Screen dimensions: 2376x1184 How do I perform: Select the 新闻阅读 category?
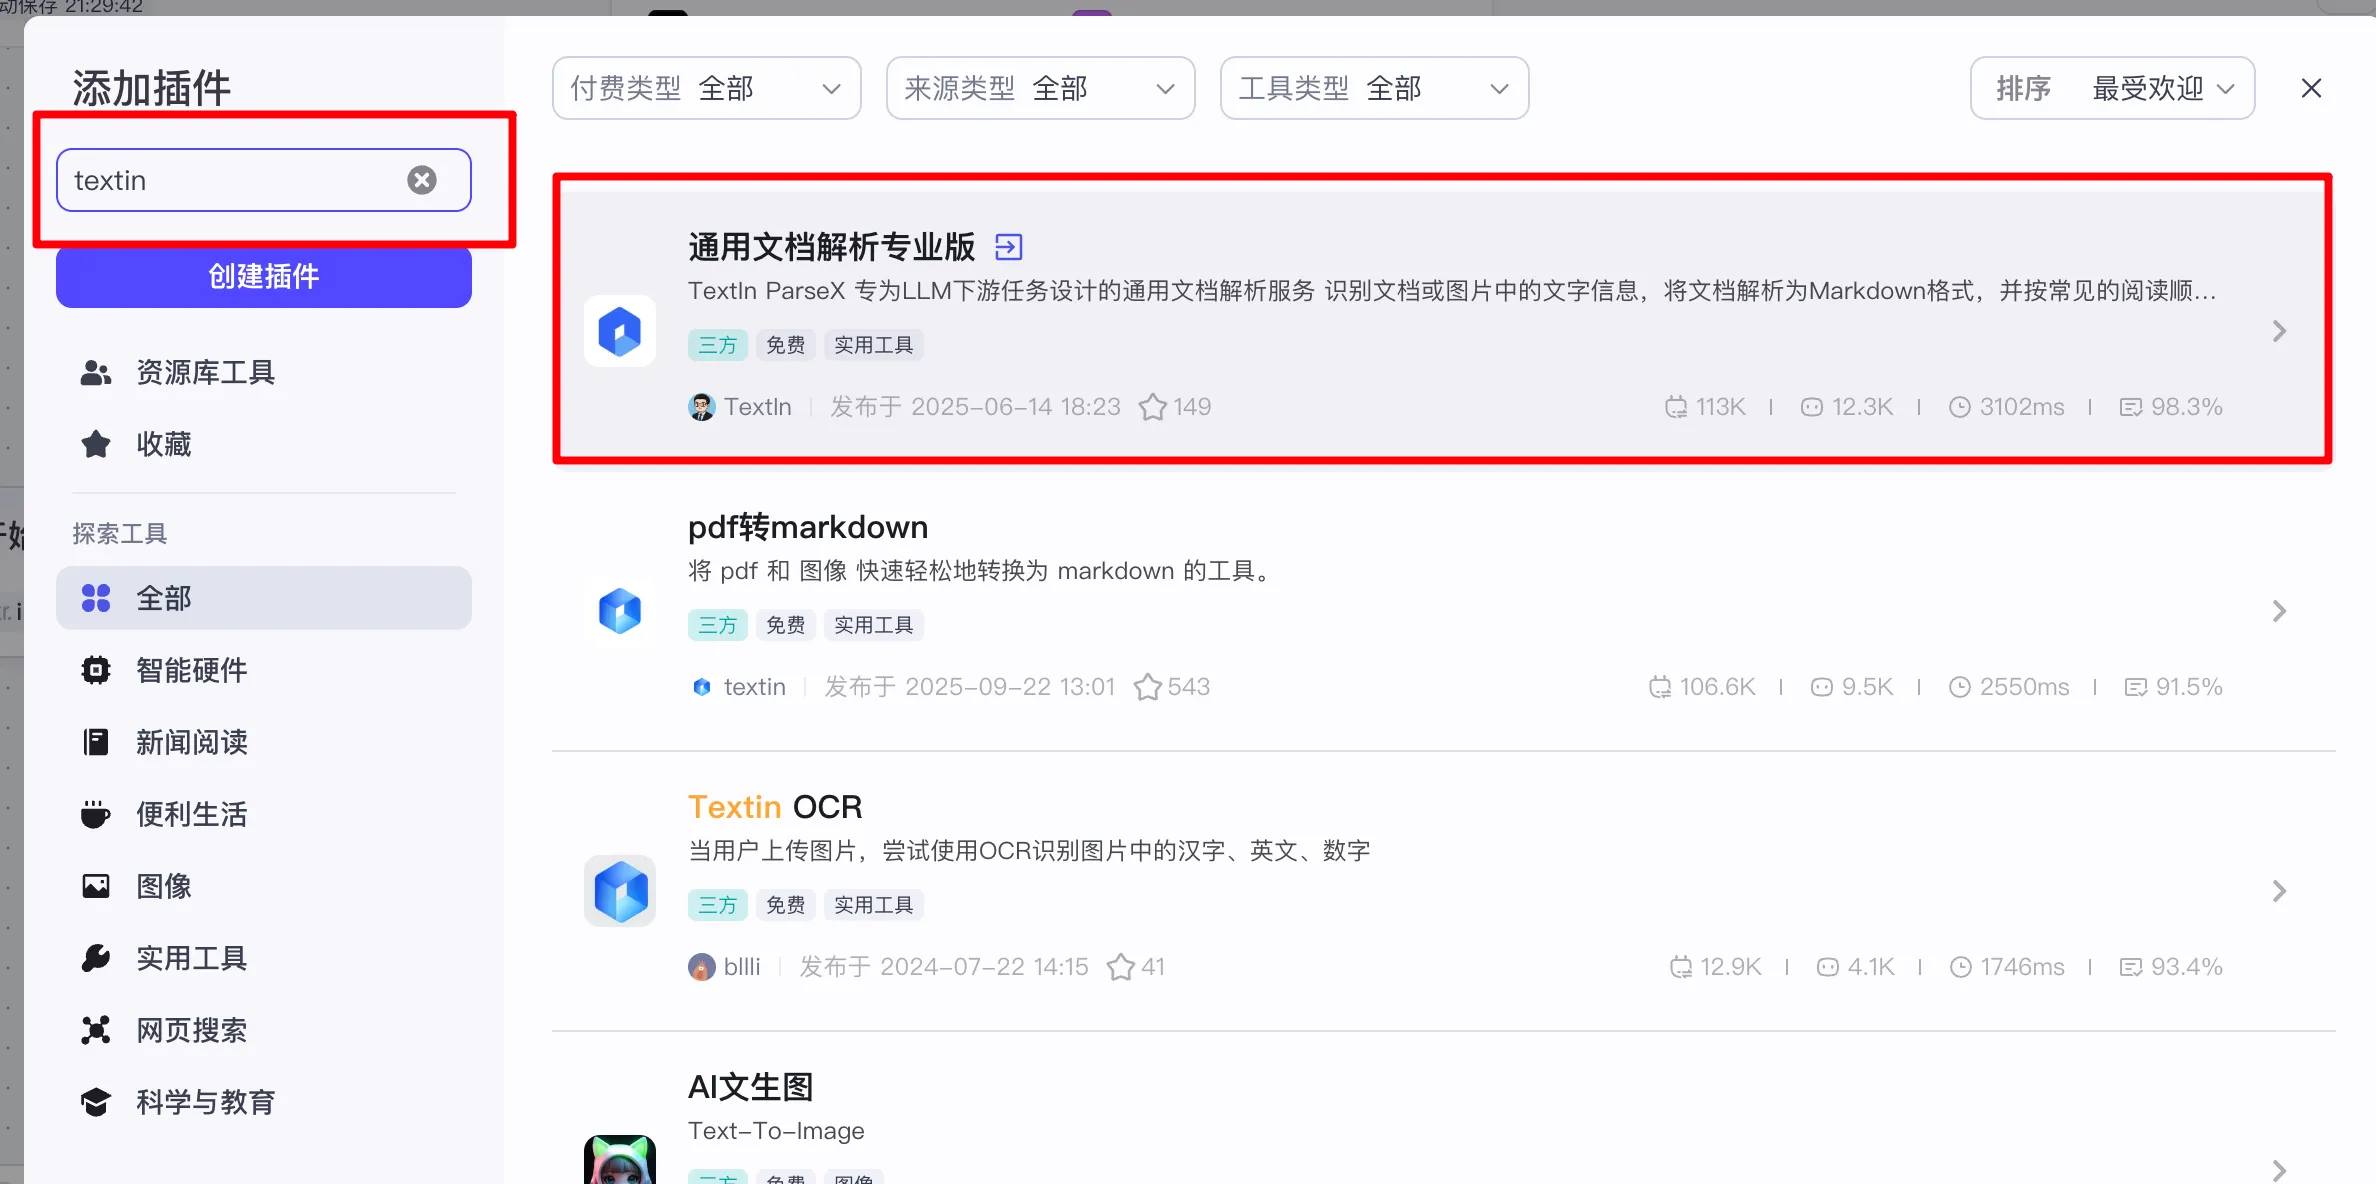pos(264,742)
